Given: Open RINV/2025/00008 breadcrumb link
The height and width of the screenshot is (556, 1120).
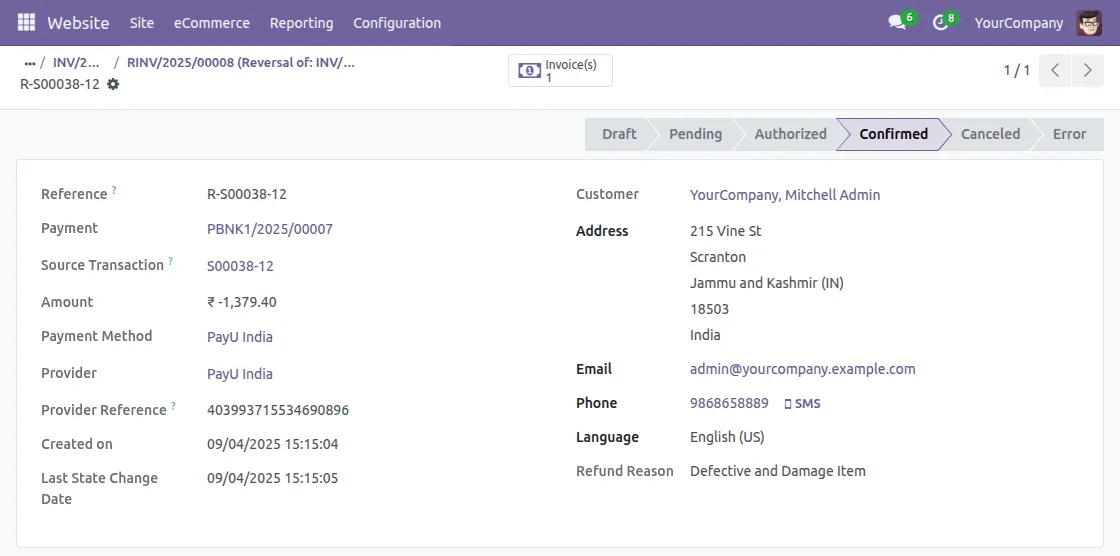Looking at the screenshot, I should [240, 62].
